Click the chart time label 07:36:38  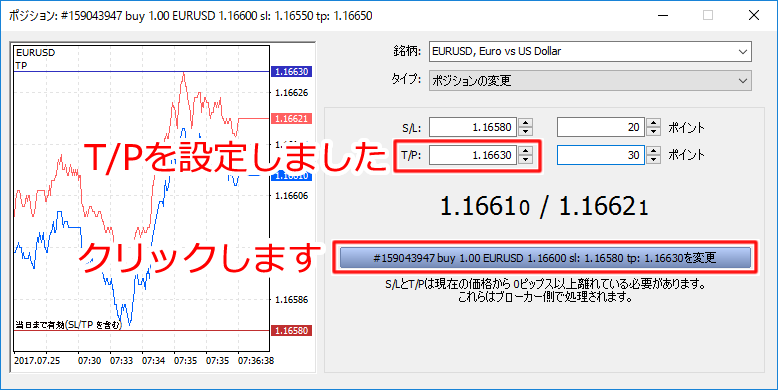[256, 361]
